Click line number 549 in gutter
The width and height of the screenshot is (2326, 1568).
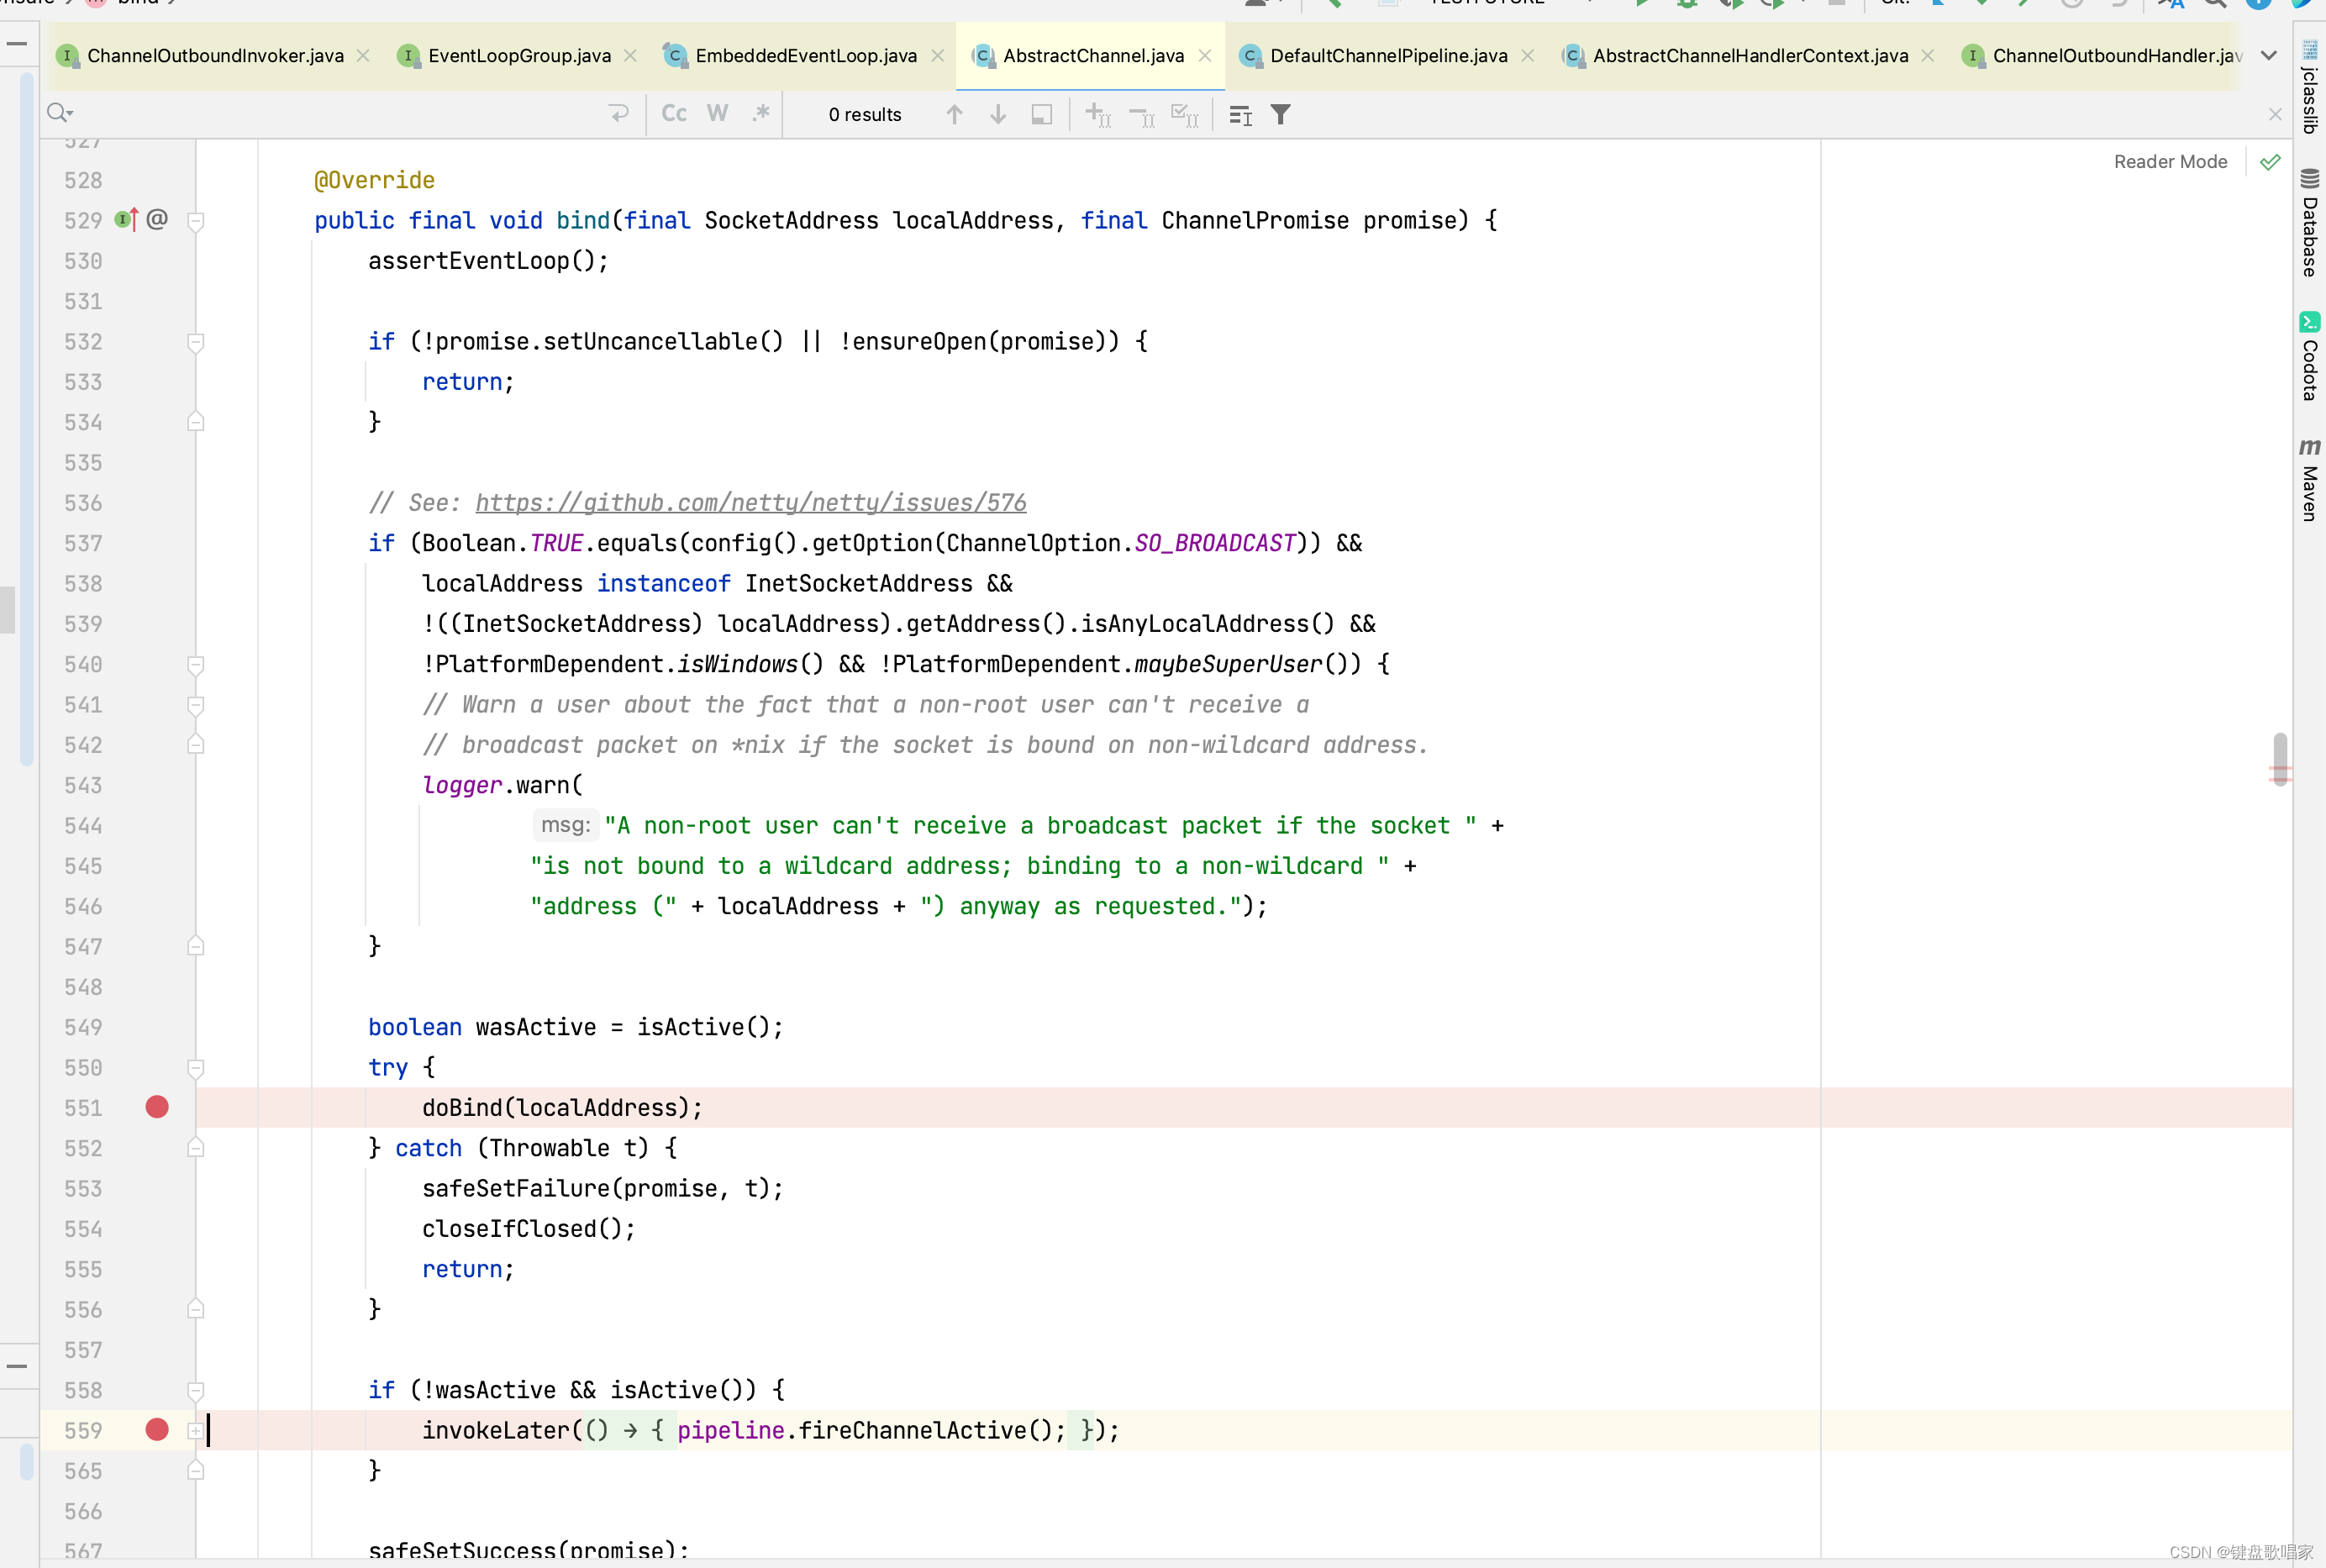(x=83, y=1027)
